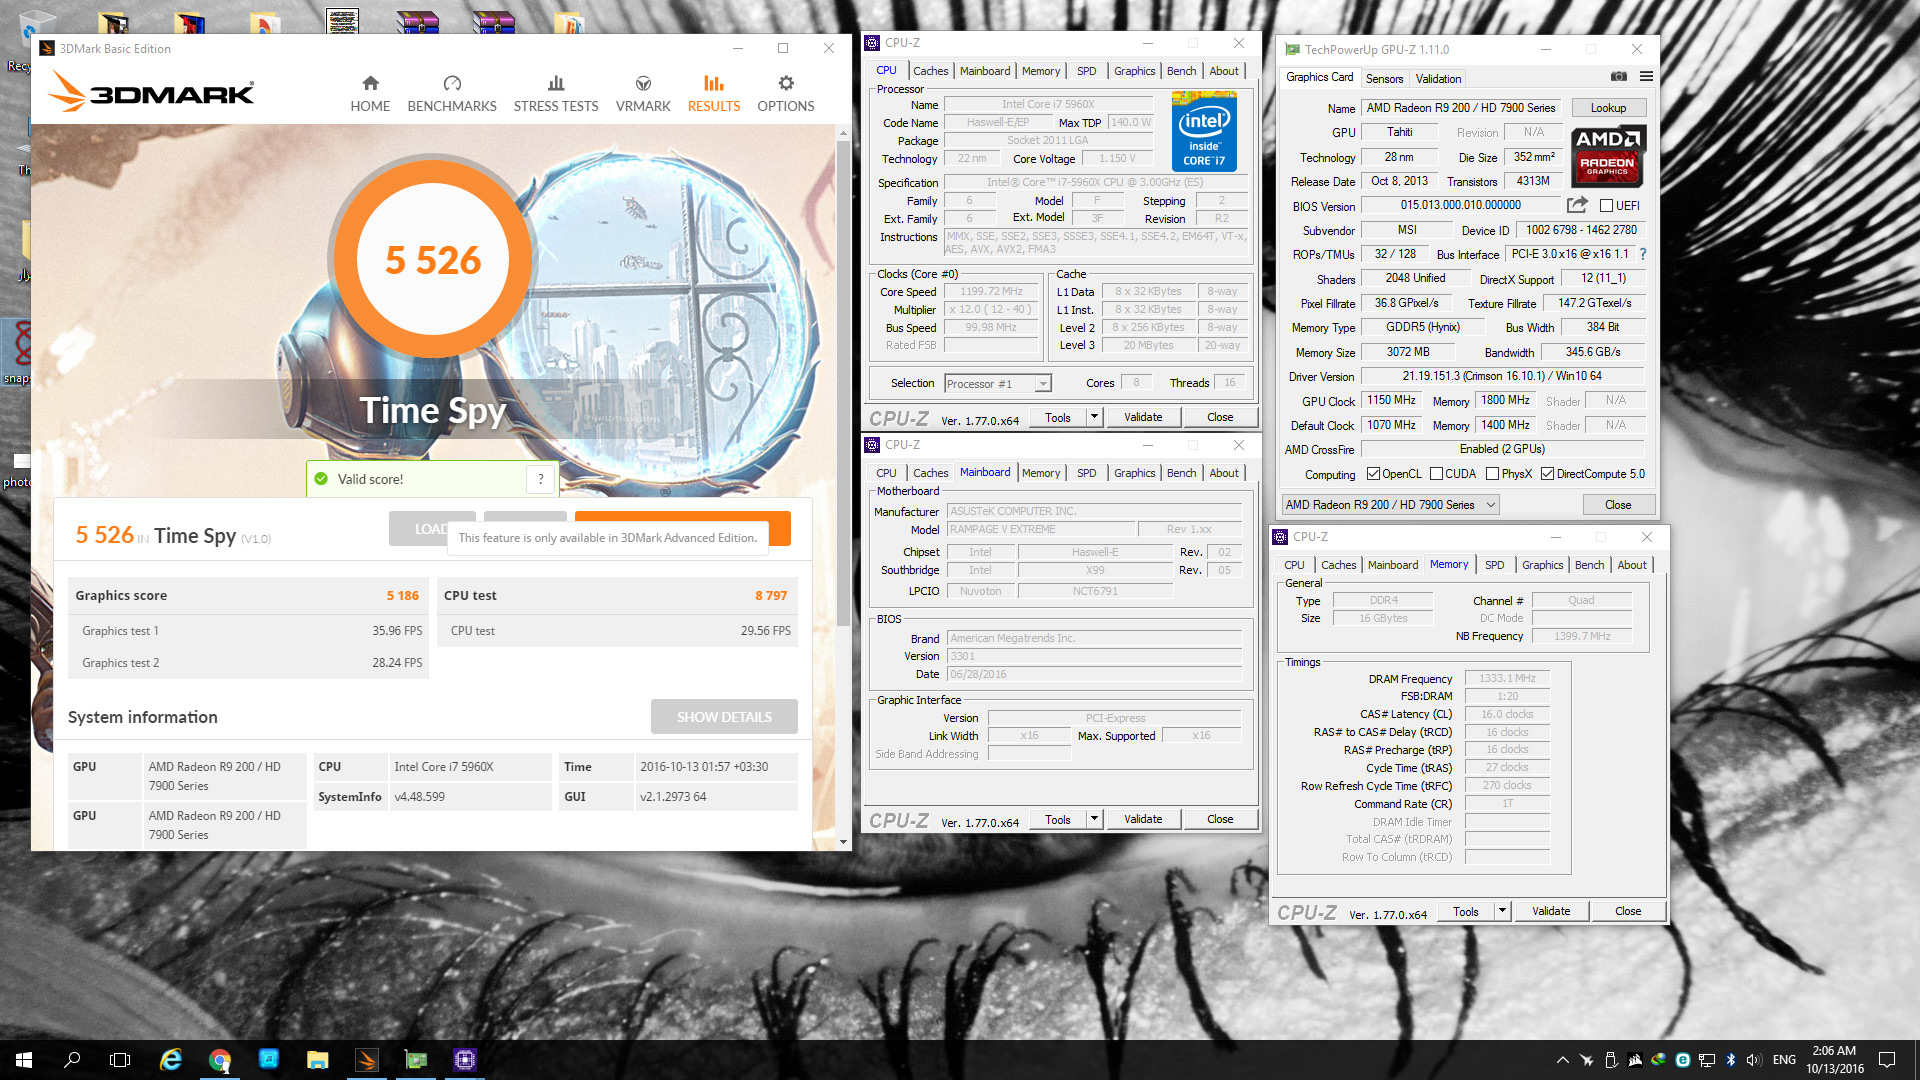Click the 5 186 Graphics score value
This screenshot has height=1080, width=1920.
403,595
